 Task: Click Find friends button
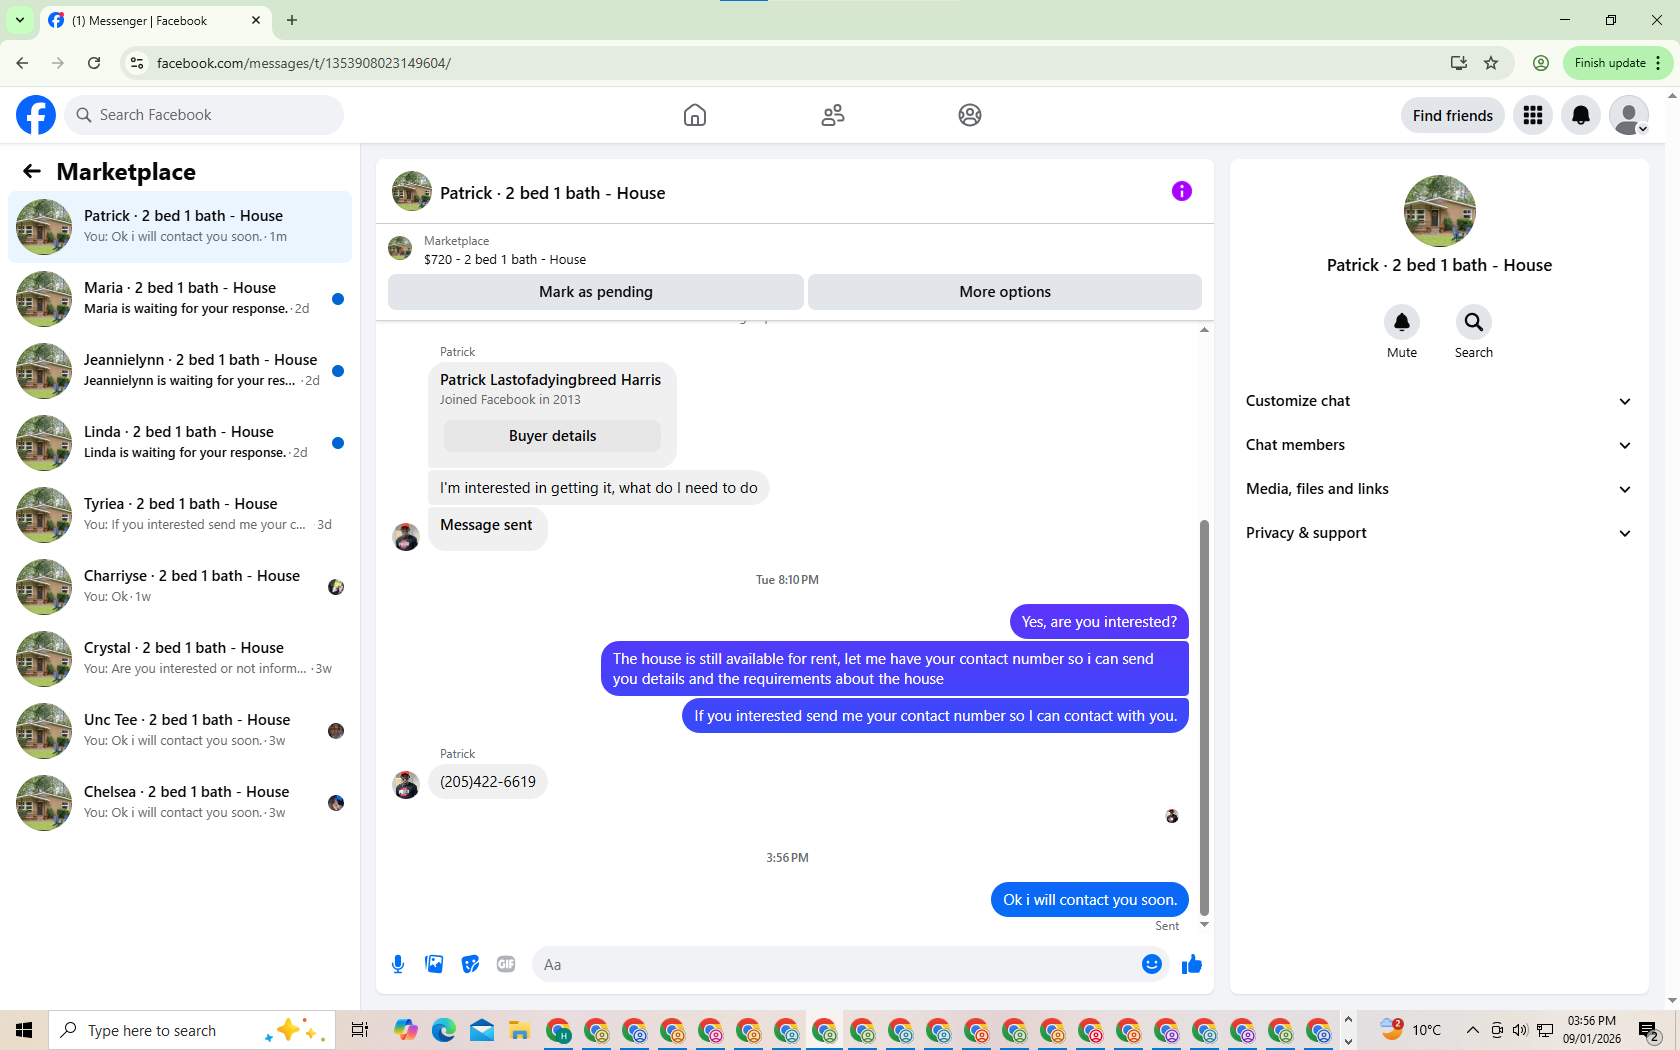(x=1452, y=115)
